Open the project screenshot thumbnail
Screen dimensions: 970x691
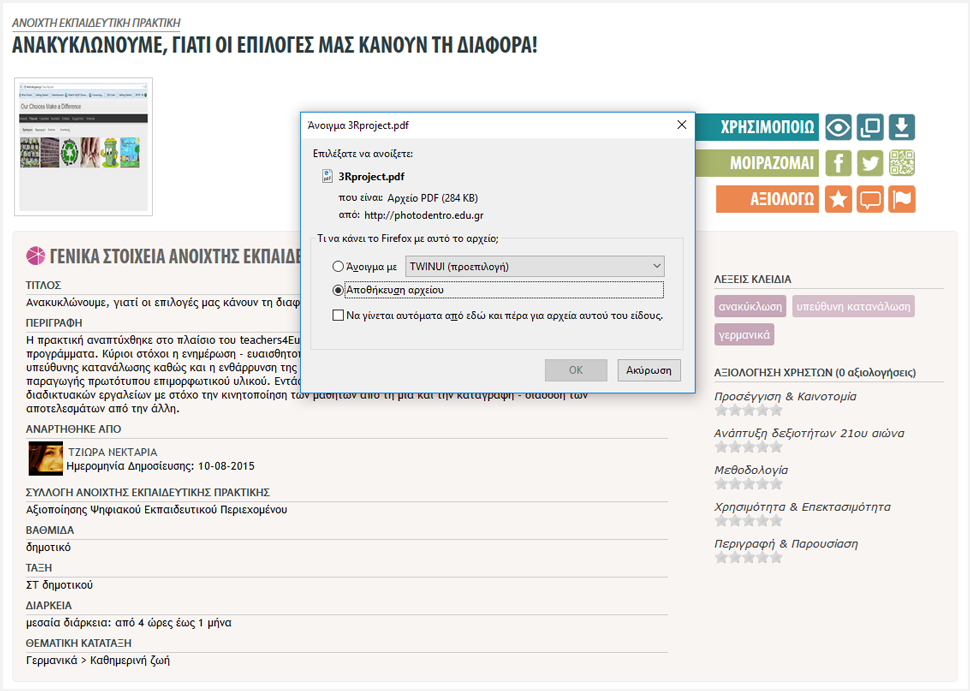pyautogui.click(x=83, y=146)
